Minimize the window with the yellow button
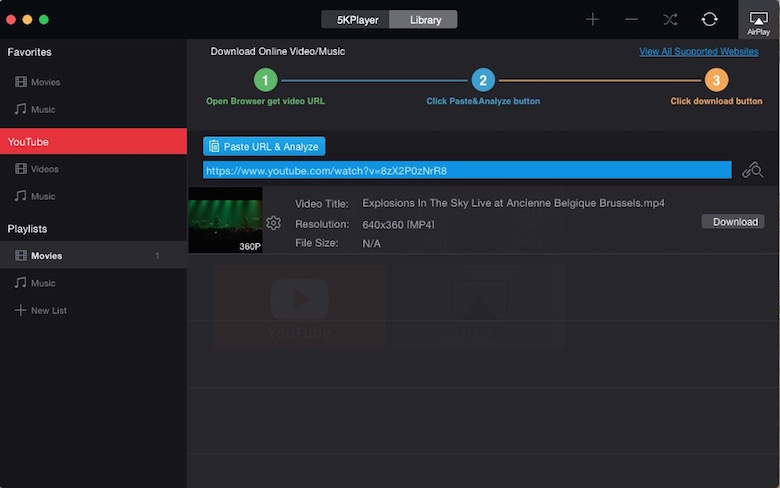This screenshot has height=488, width=780. [x=27, y=19]
